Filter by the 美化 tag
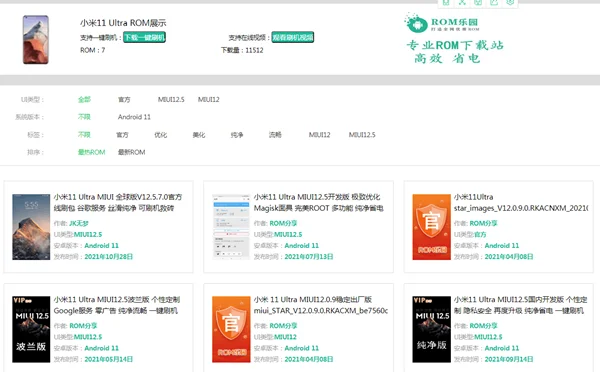Viewport: 600px width, 372px height. click(199, 135)
